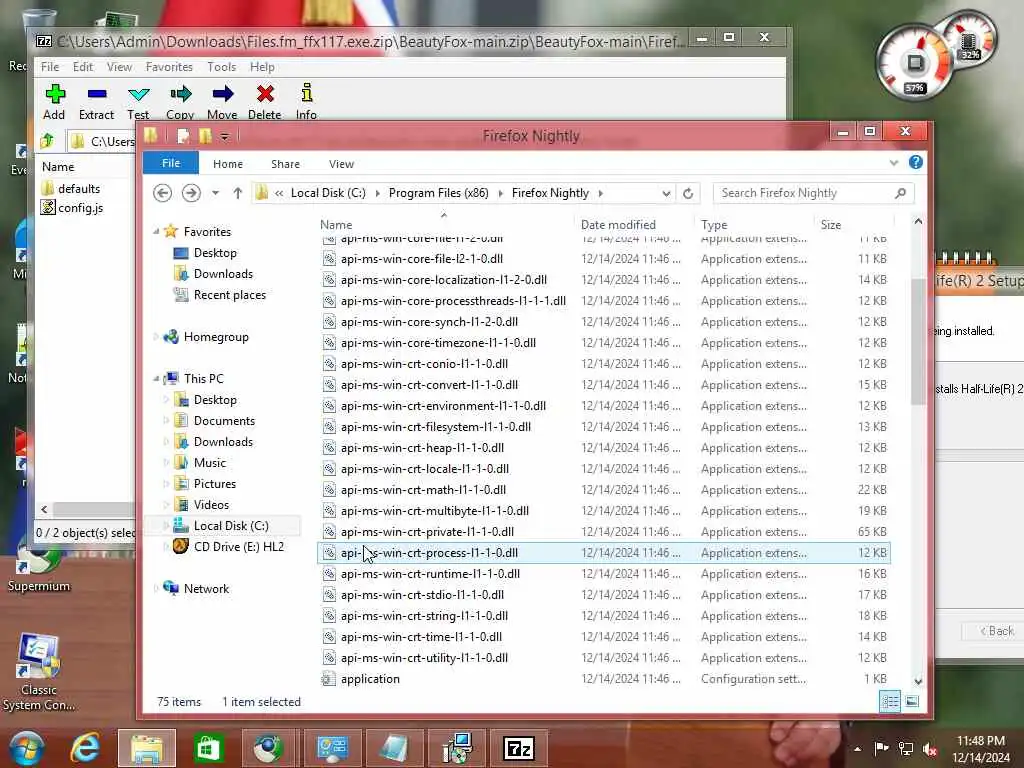
Task: Click the 7-Zip up-folder arrow icon
Action: point(47,141)
